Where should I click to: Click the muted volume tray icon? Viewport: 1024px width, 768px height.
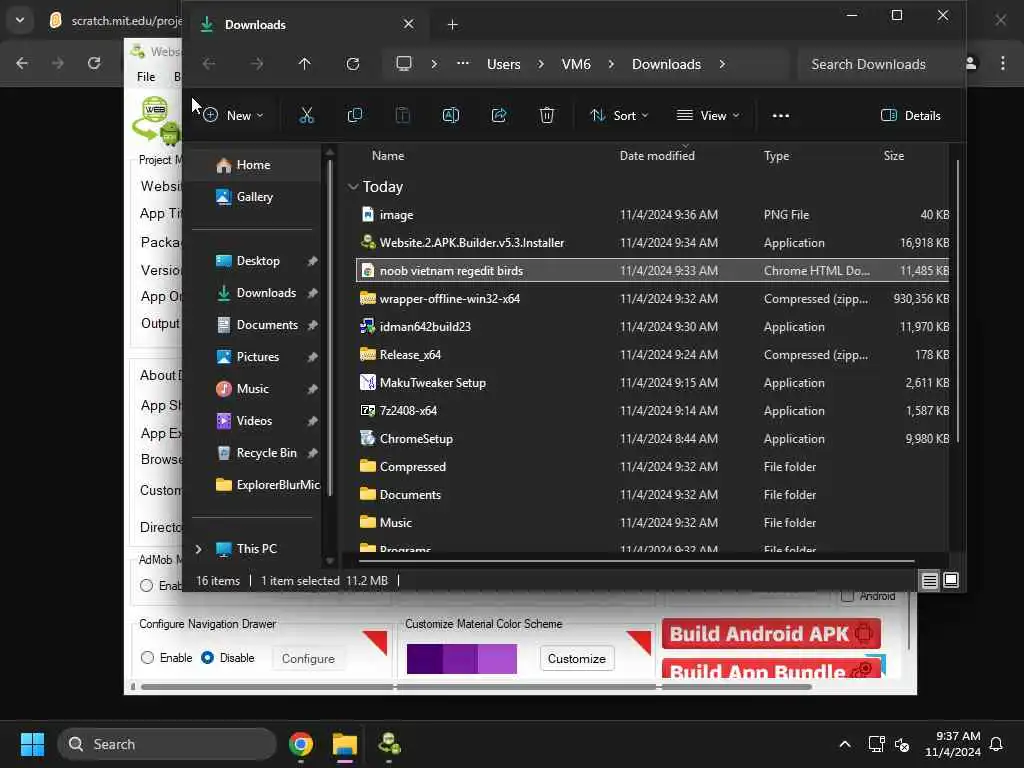(x=903, y=744)
